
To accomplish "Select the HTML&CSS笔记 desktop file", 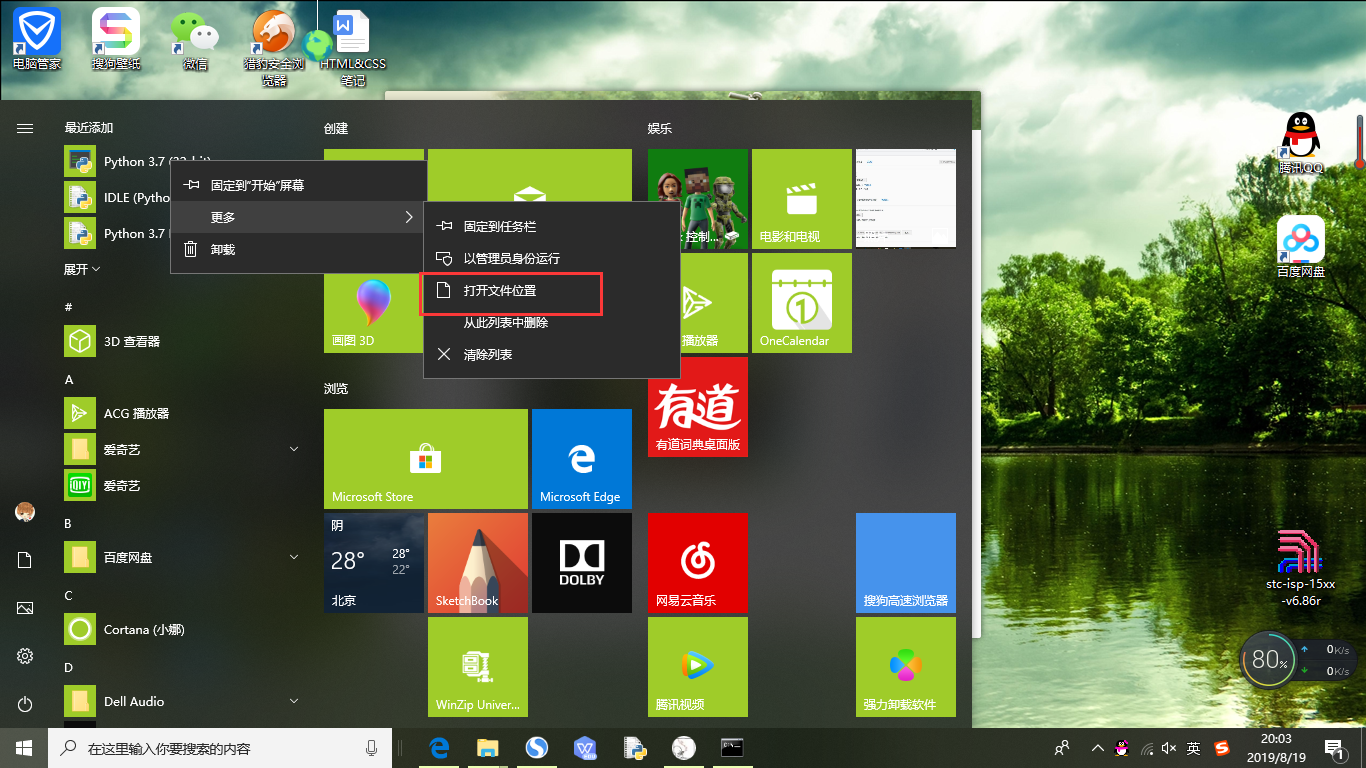I will 352,48.
